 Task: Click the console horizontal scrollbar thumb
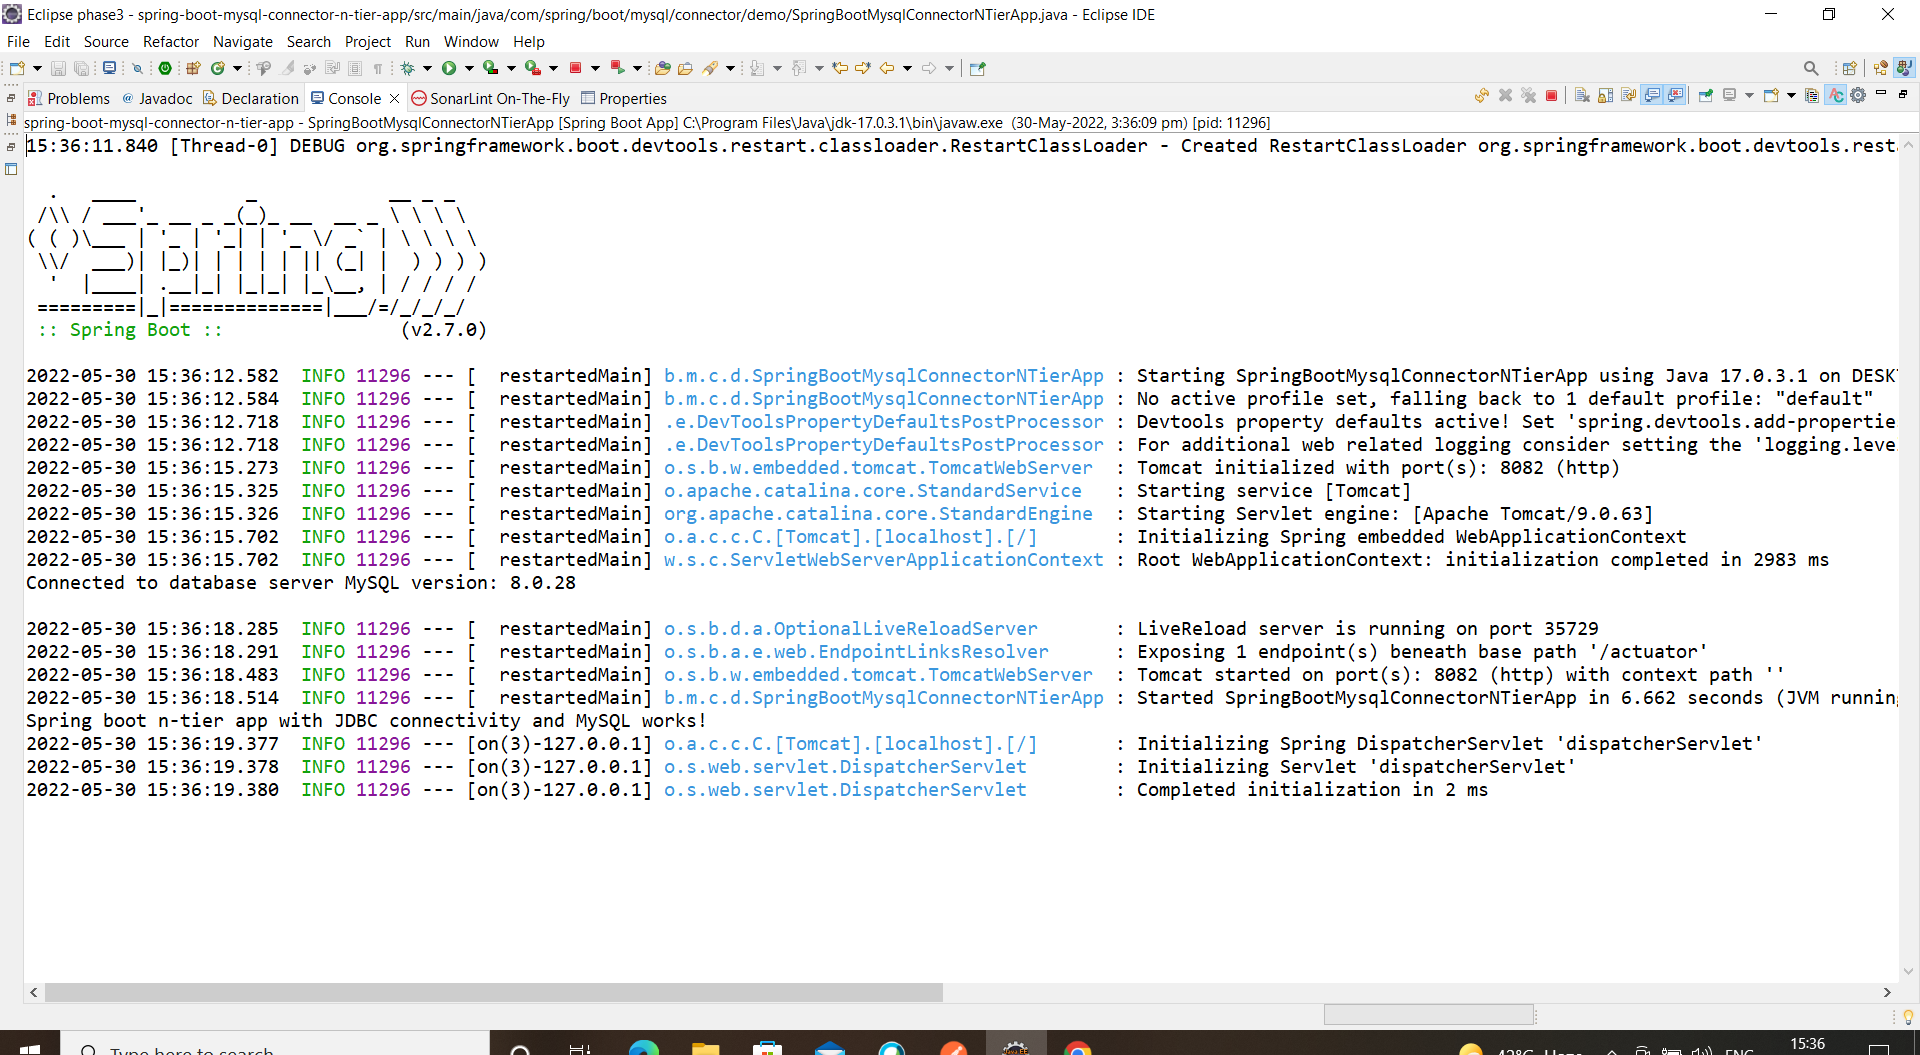(494, 992)
